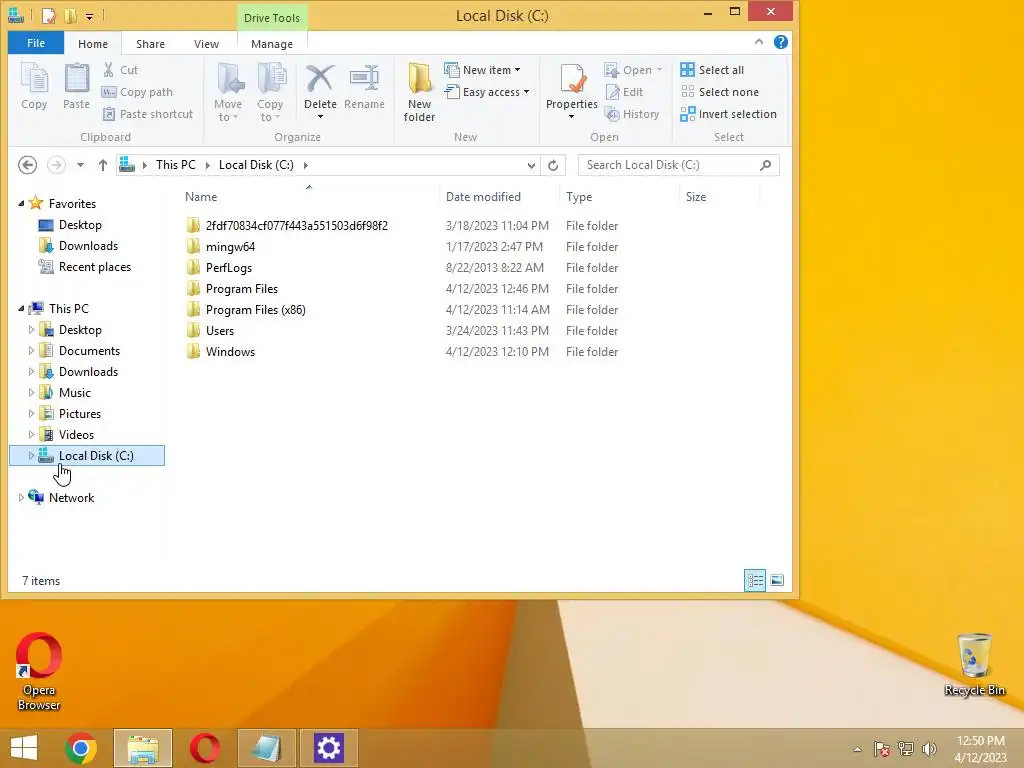Sort by Name column header

pyautogui.click(x=309, y=197)
